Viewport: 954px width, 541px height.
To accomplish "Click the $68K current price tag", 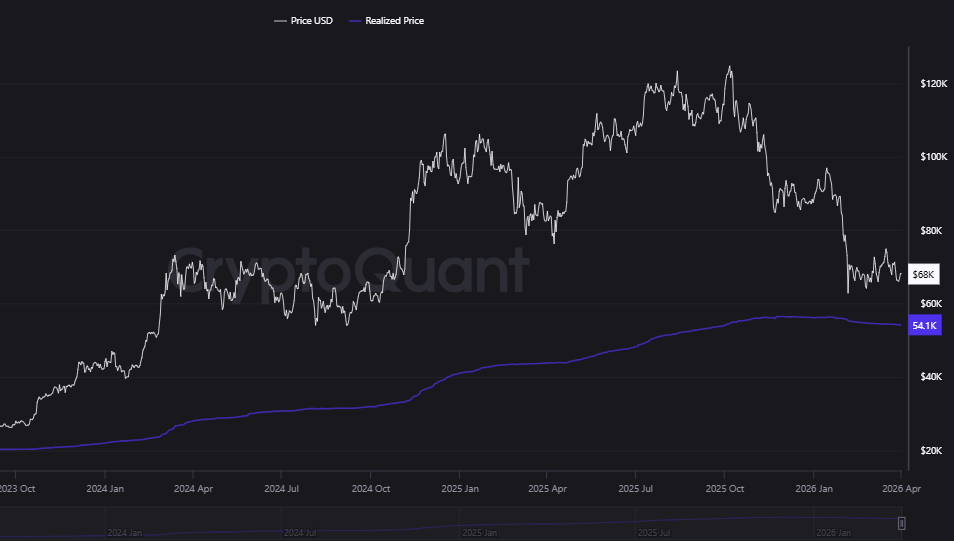I will point(924,274).
